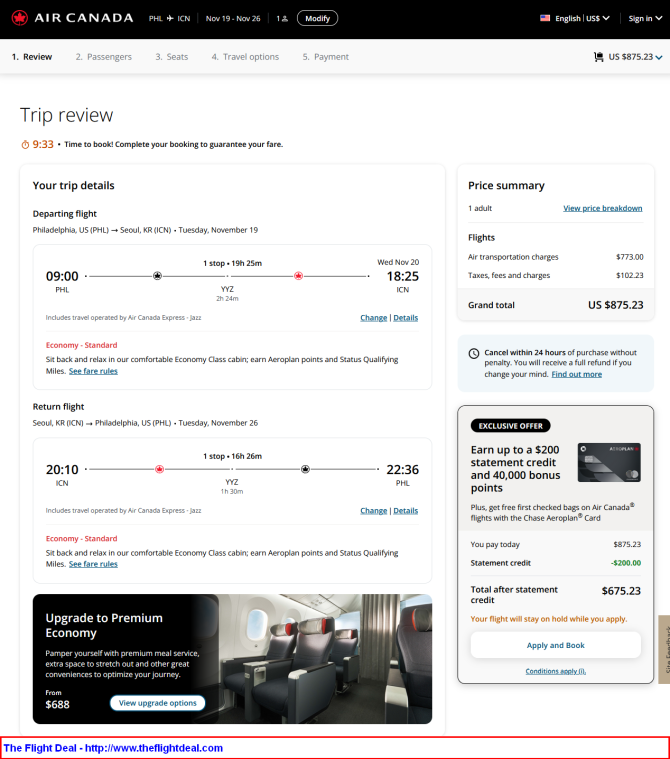Go to the 3. Seats step
Image resolution: width=670 pixels, height=759 pixels.
172,57
